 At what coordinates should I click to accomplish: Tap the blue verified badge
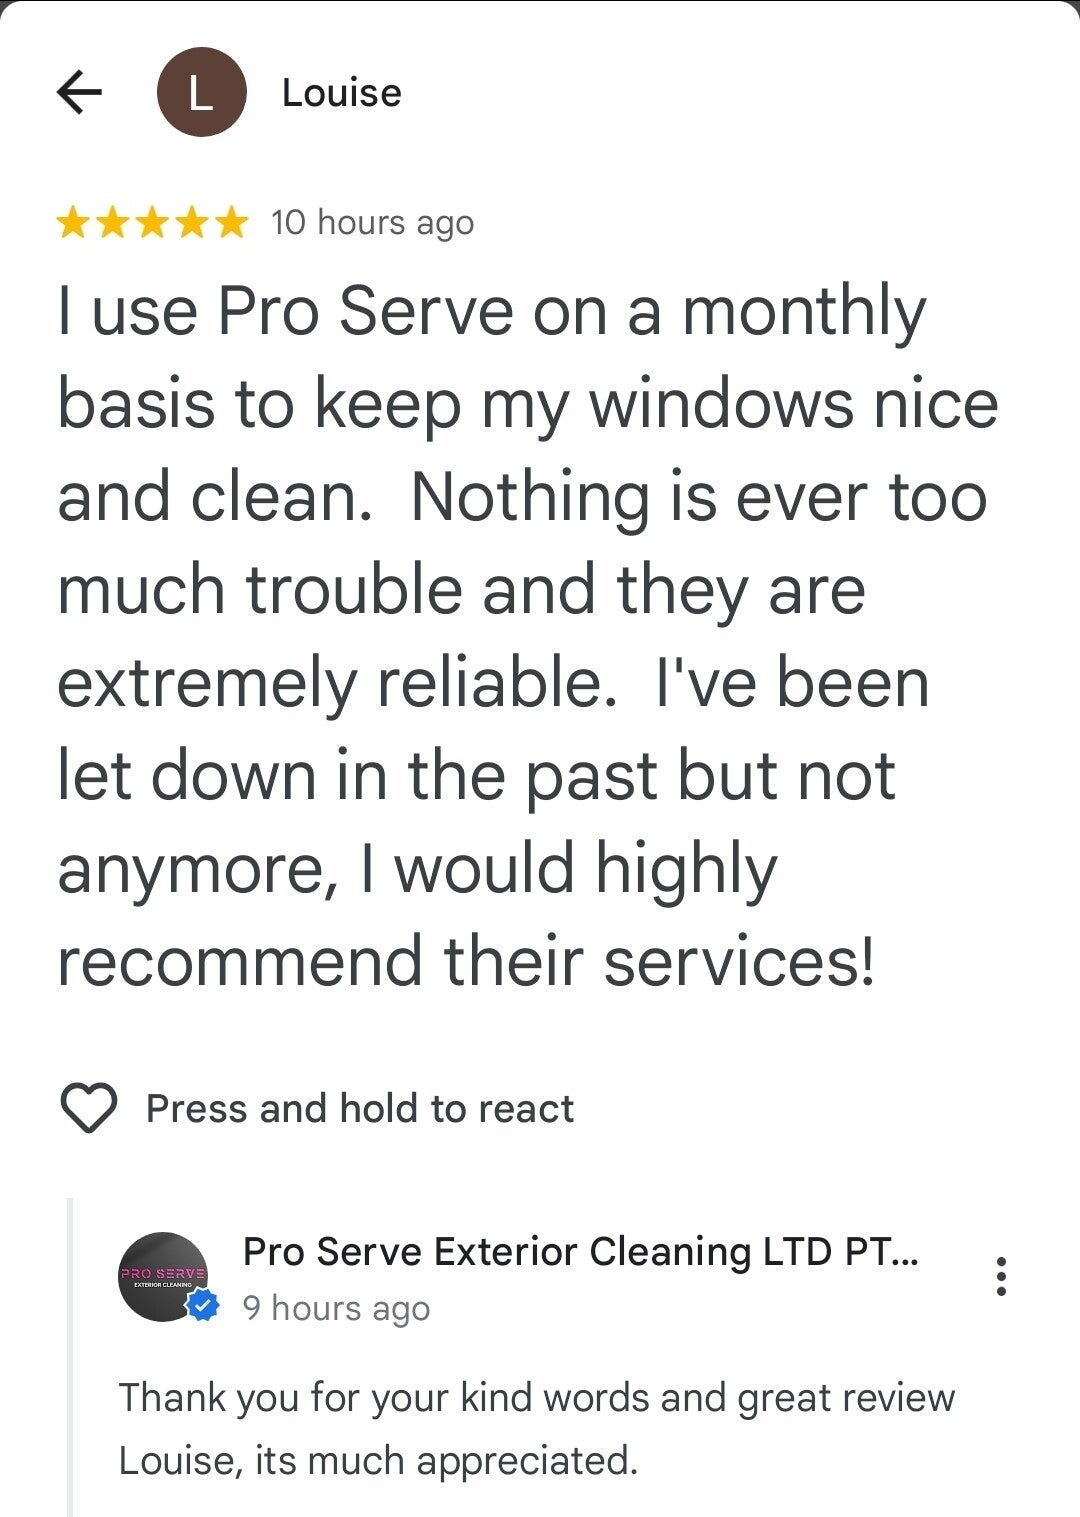[x=203, y=1305]
